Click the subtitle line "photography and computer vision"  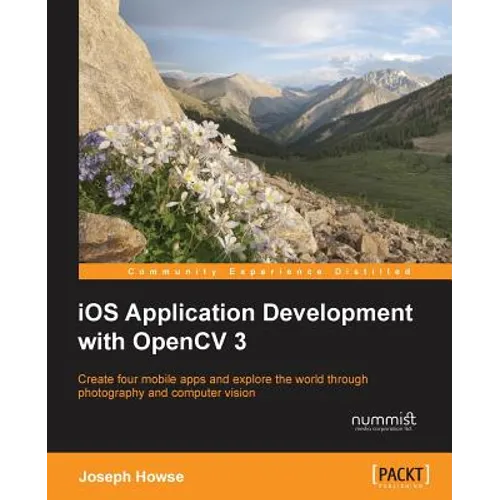(x=167, y=393)
